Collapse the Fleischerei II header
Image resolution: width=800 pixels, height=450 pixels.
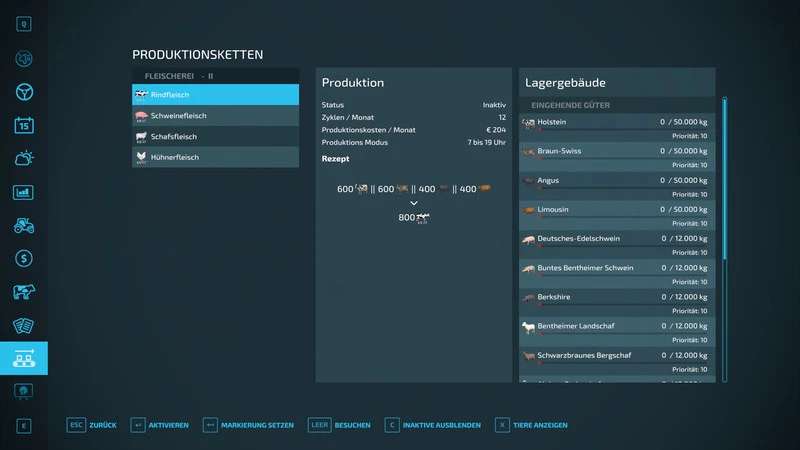pyautogui.click(x=215, y=76)
